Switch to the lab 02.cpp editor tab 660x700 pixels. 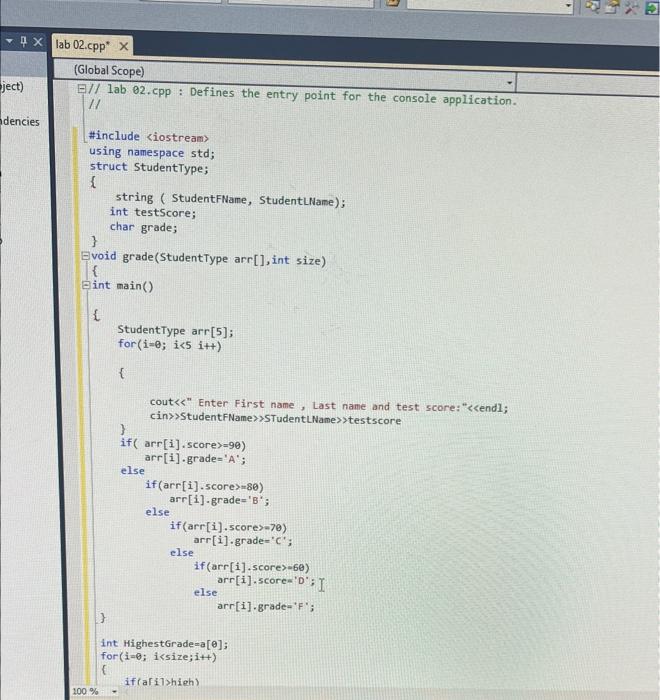click(82, 45)
